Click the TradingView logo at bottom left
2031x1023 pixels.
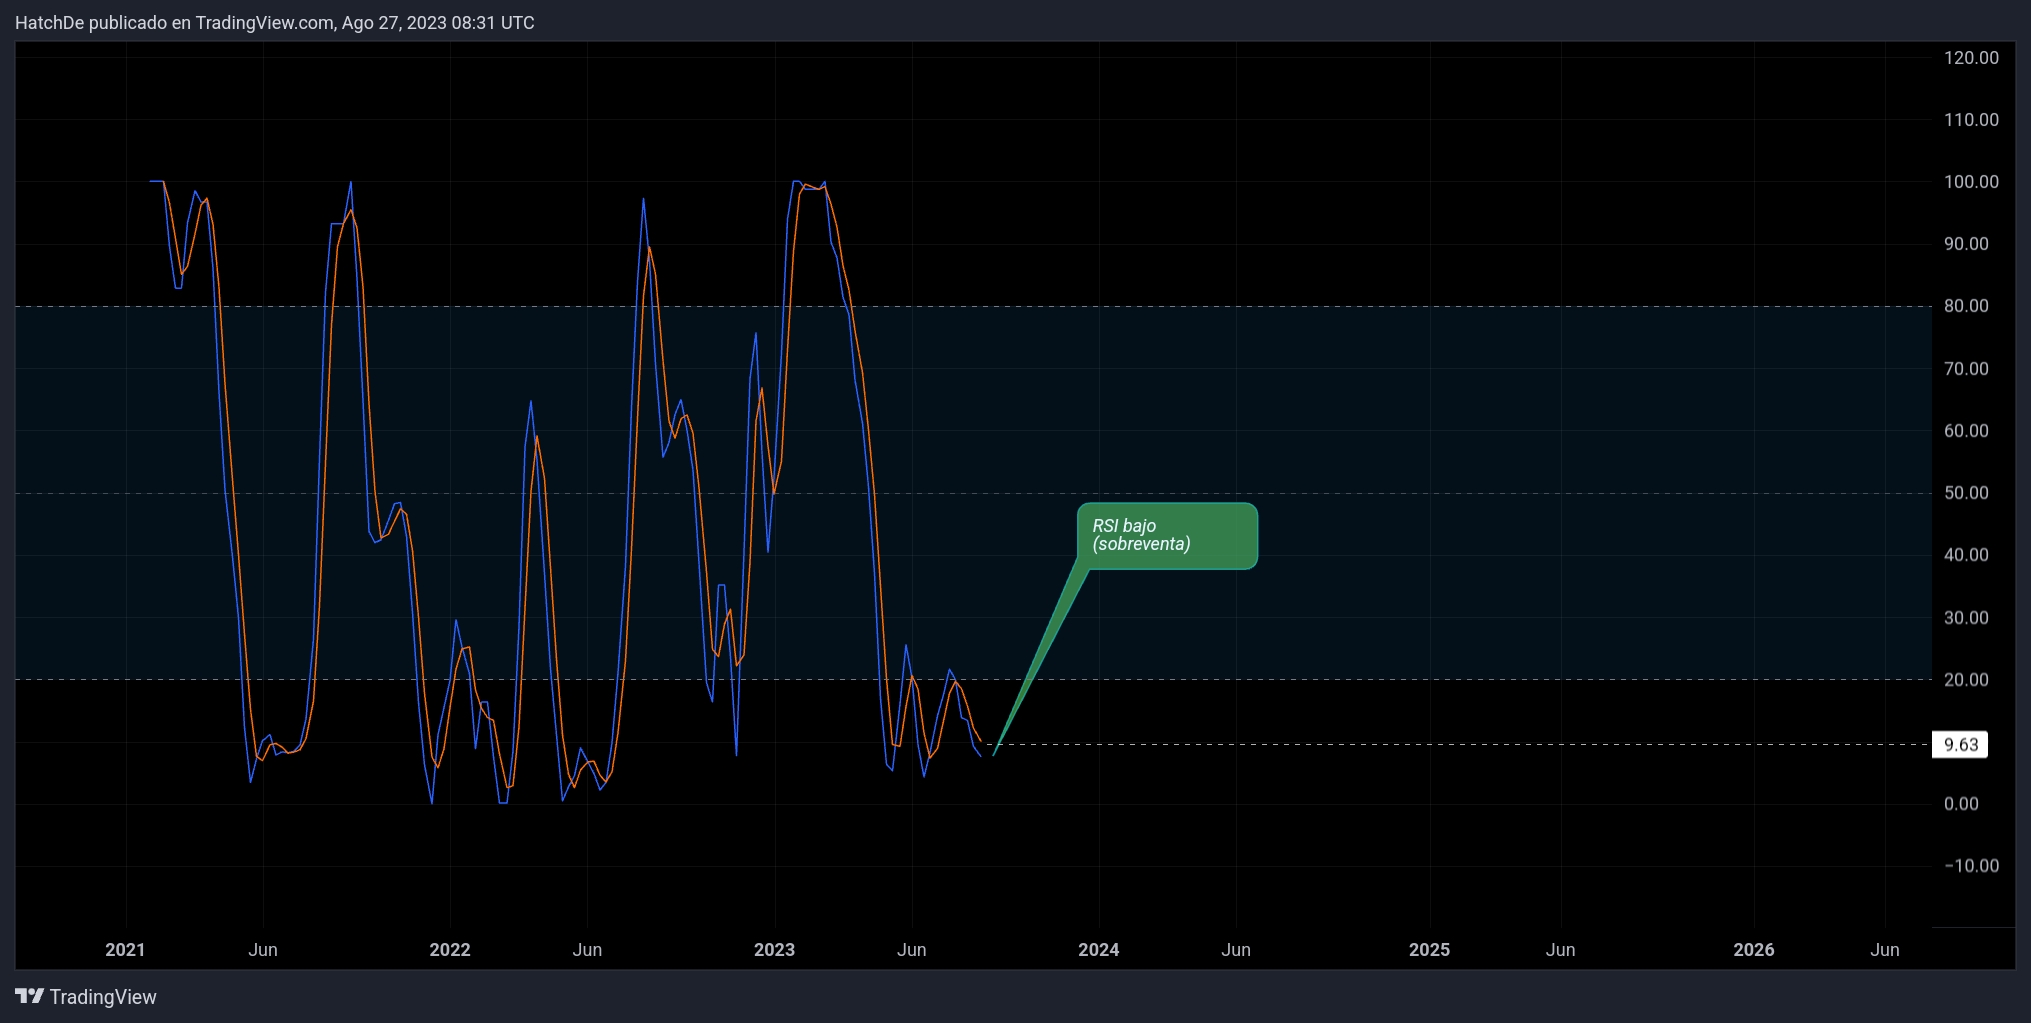point(86,997)
